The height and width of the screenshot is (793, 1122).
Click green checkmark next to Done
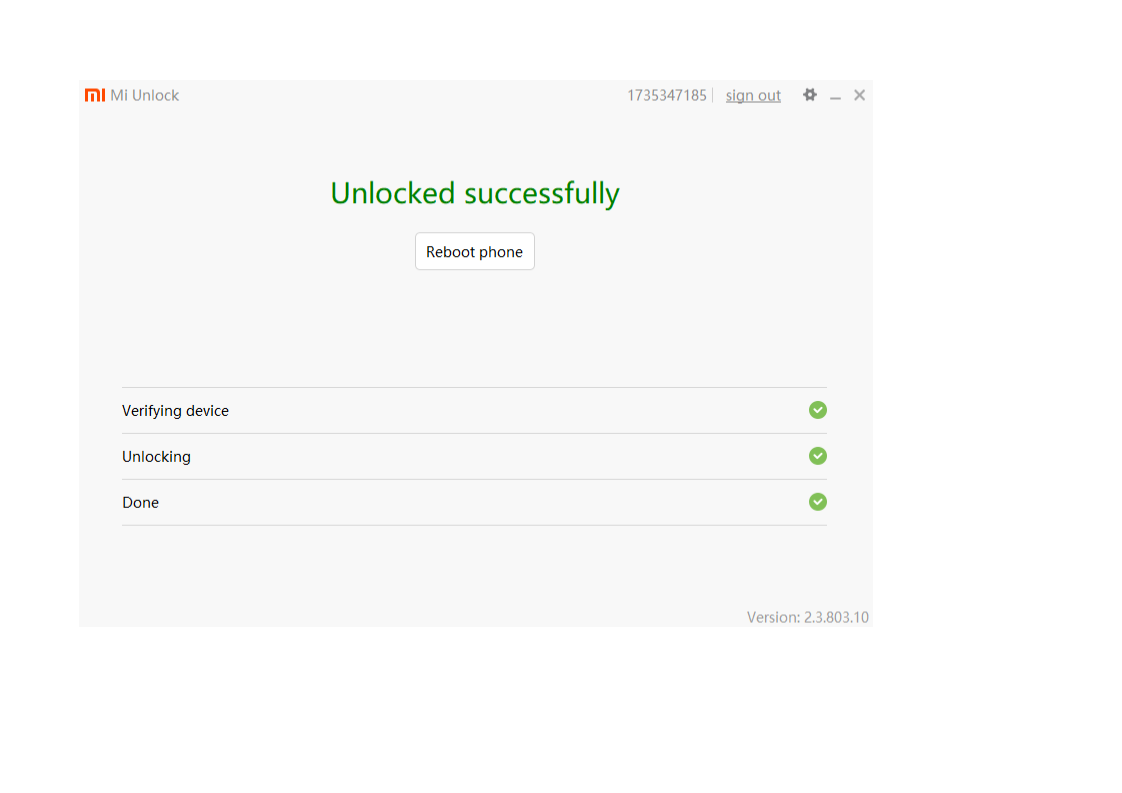(818, 502)
